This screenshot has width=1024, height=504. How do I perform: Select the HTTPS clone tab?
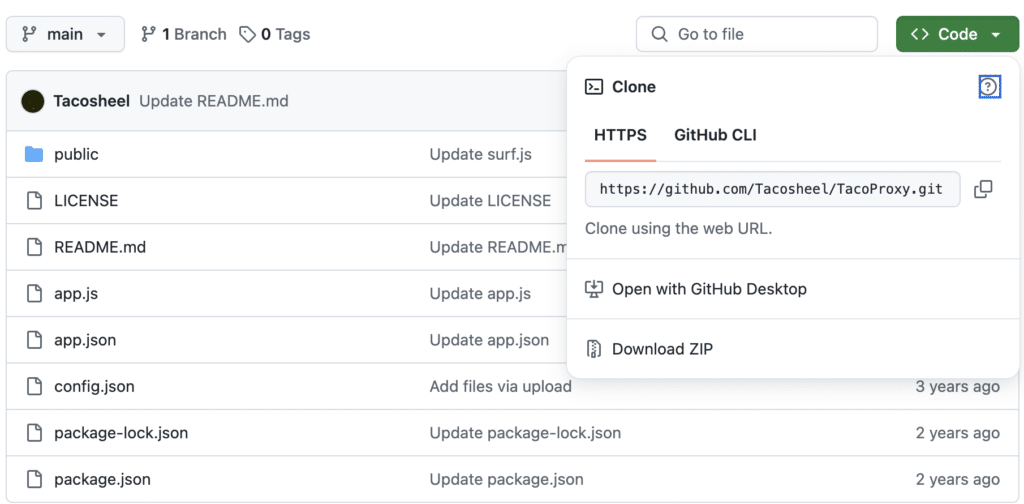pyautogui.click(x=620, y=135)
